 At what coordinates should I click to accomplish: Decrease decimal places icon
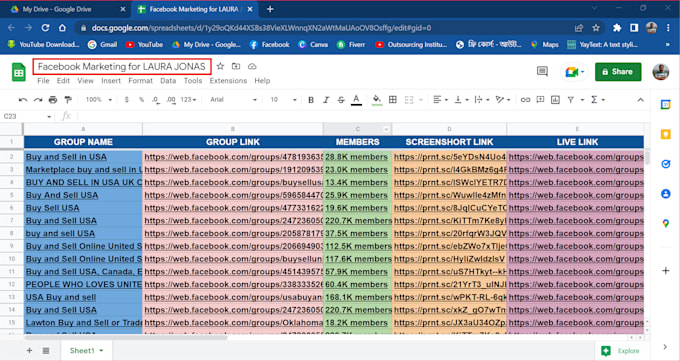click(156, 100)
